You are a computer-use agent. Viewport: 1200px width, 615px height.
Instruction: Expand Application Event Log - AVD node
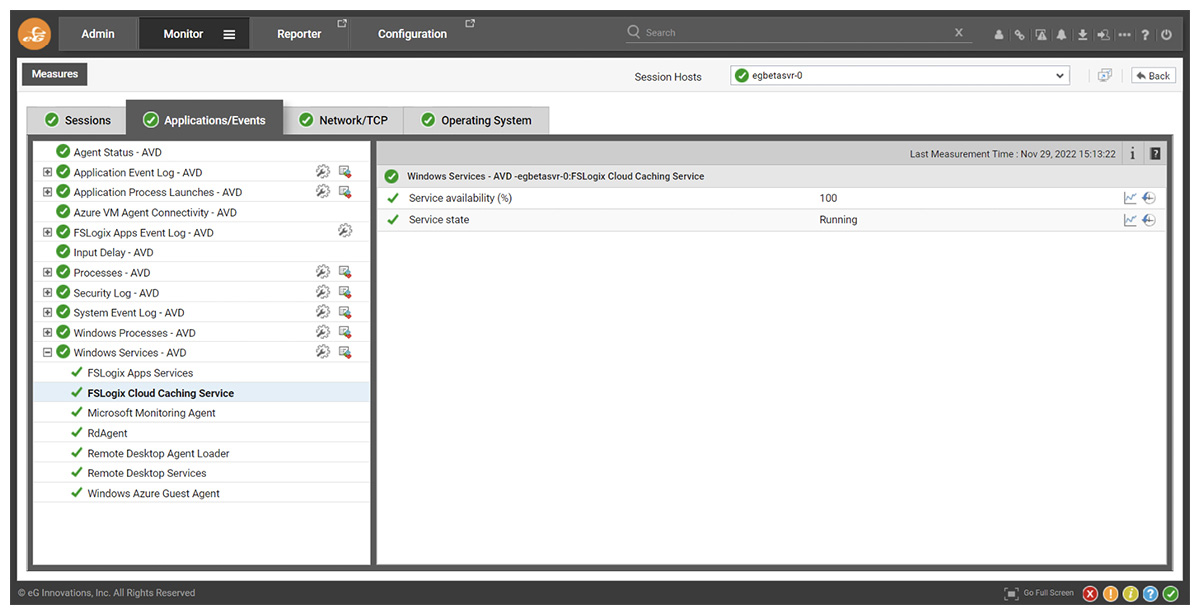point(47,172)
